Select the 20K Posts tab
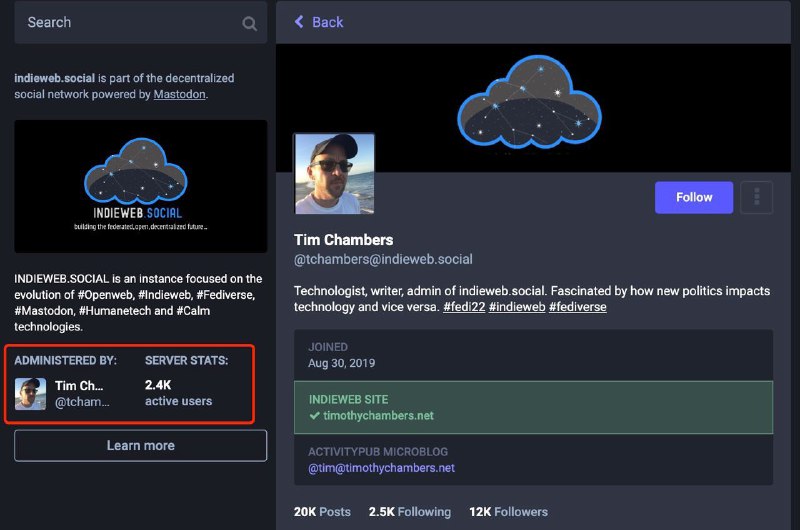 (322, 511)
